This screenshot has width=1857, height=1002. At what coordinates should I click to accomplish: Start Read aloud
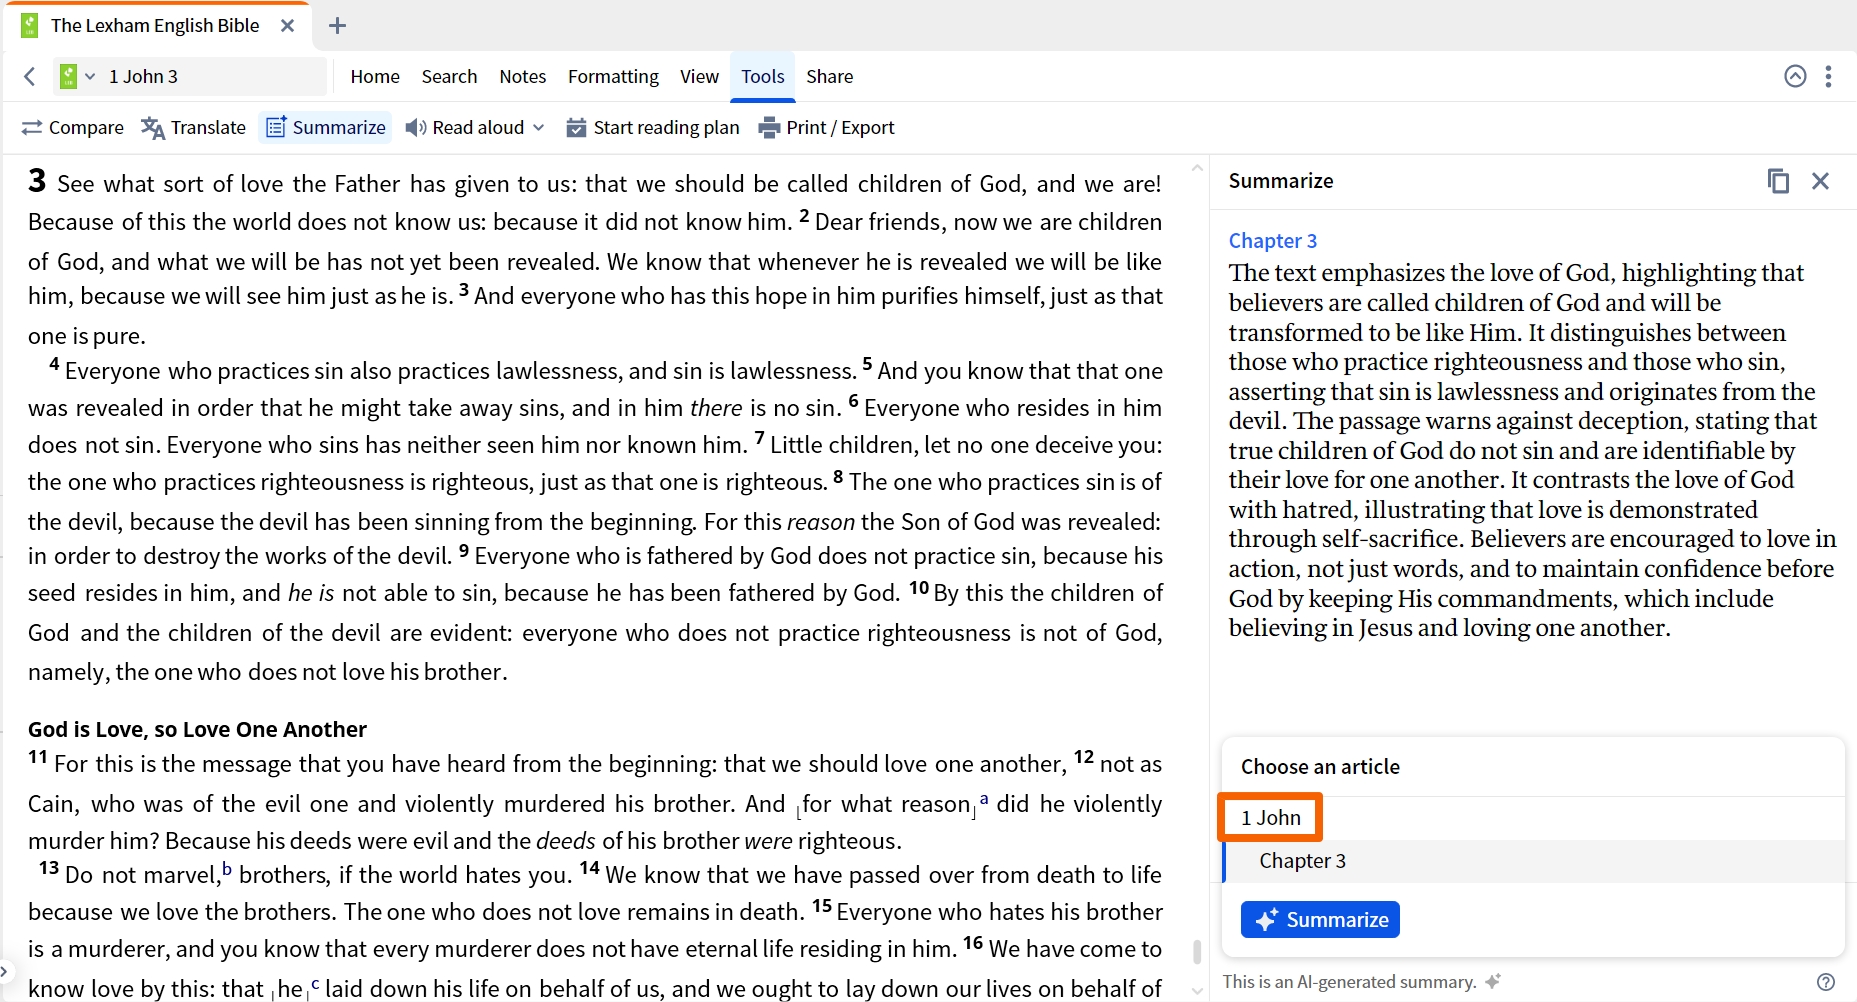465,127
